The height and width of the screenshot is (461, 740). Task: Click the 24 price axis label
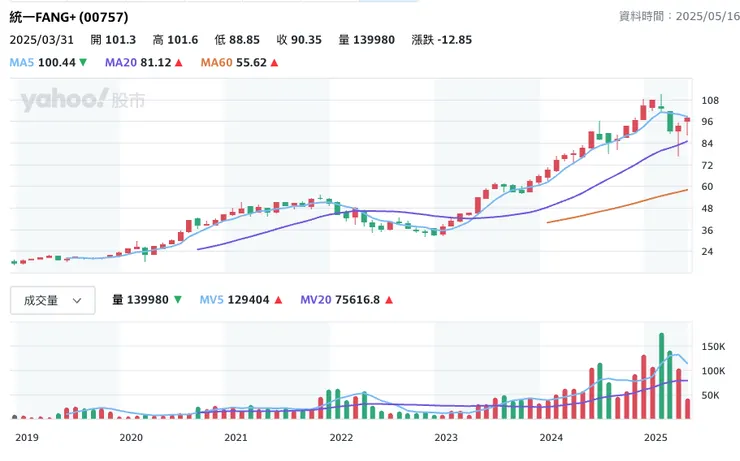click(x=707, y=251)
